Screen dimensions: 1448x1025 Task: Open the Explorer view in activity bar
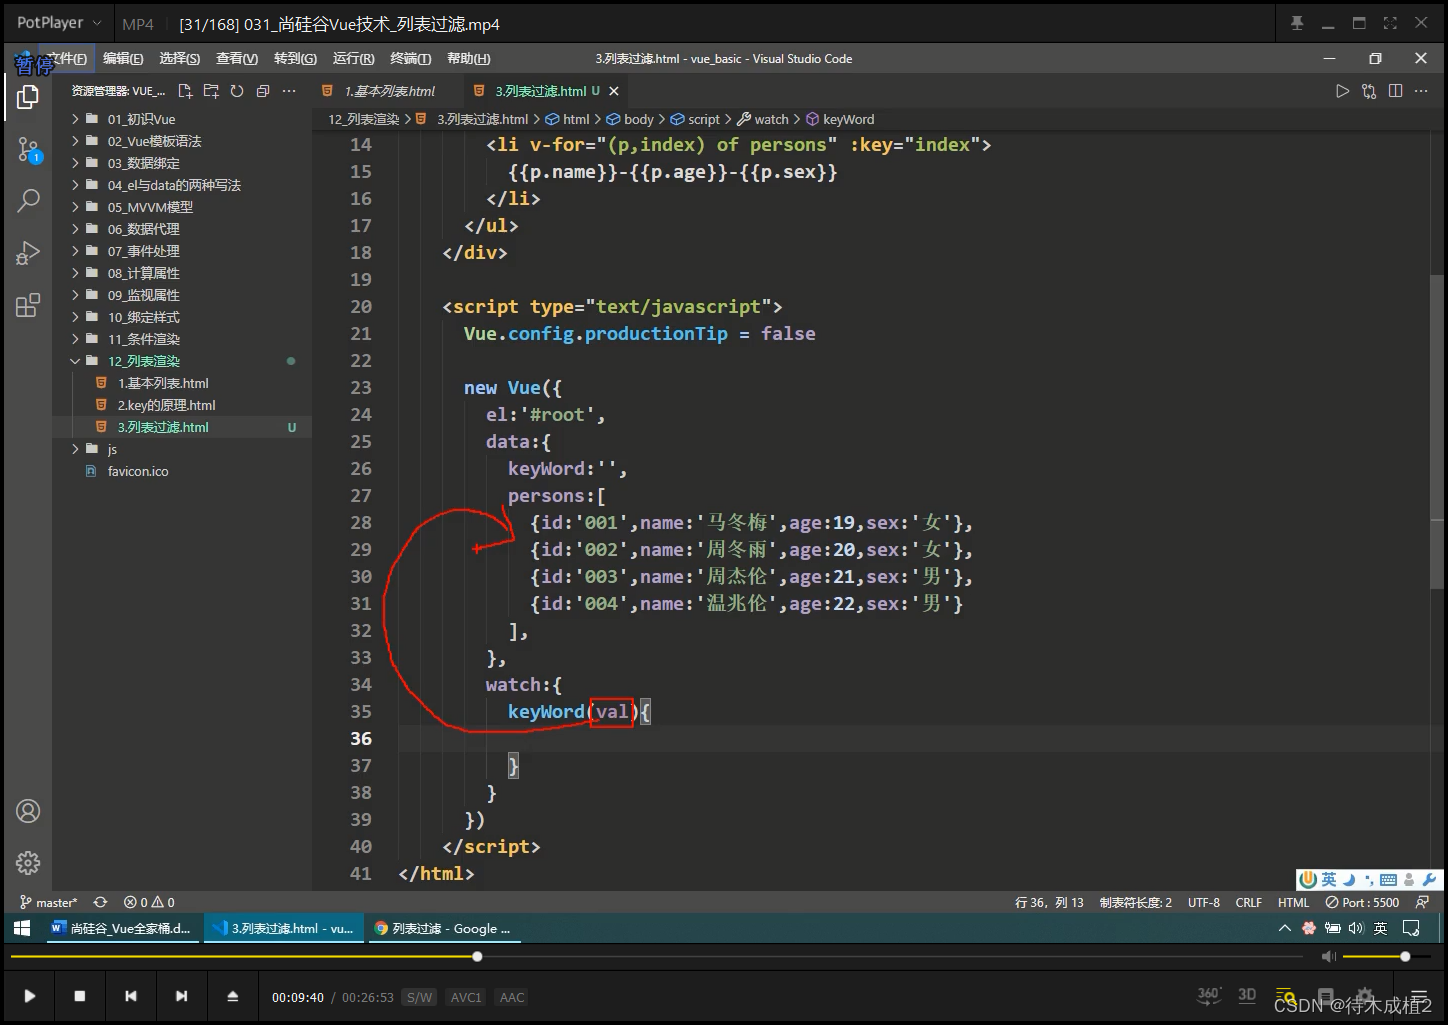28,97
